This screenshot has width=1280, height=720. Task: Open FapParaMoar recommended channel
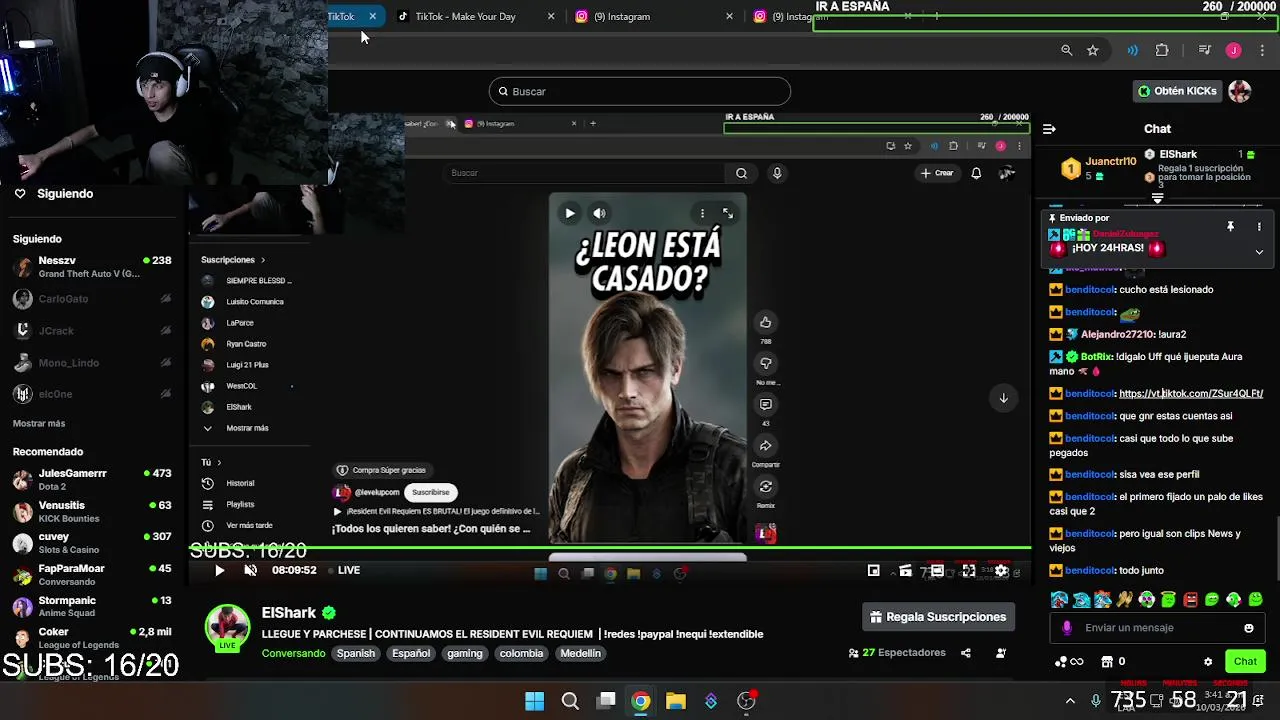tap(93, 575)
